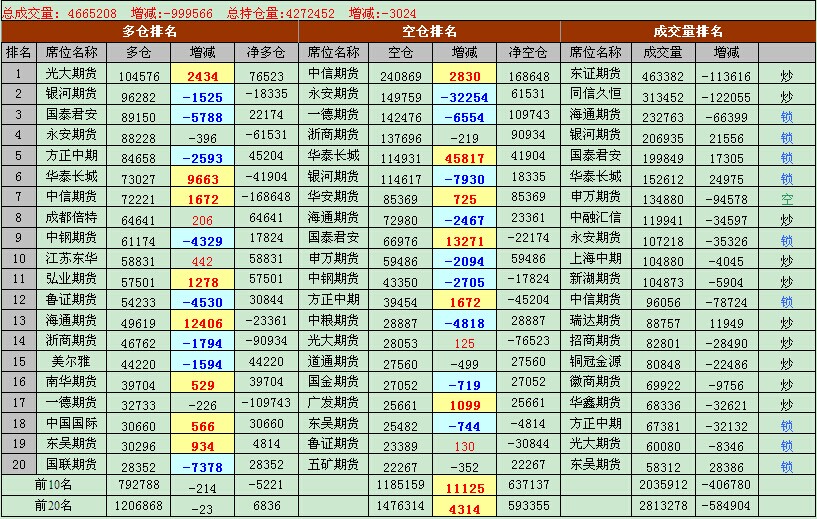
Task: Select the 排名 column header
Action: point(18,53)
